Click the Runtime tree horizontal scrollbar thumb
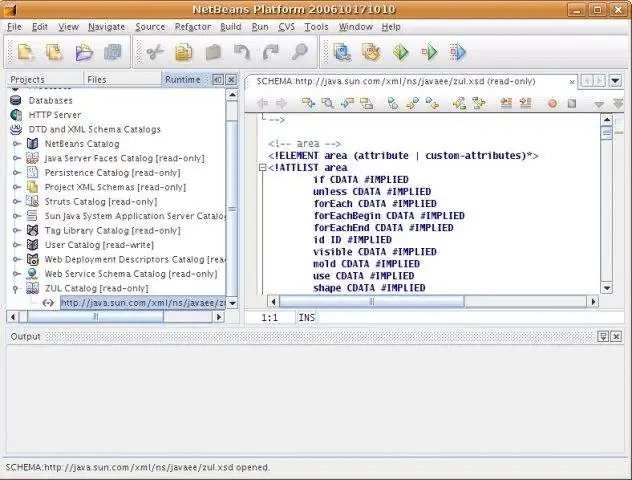This screenshot has width=632, height=480. point(95,317)
